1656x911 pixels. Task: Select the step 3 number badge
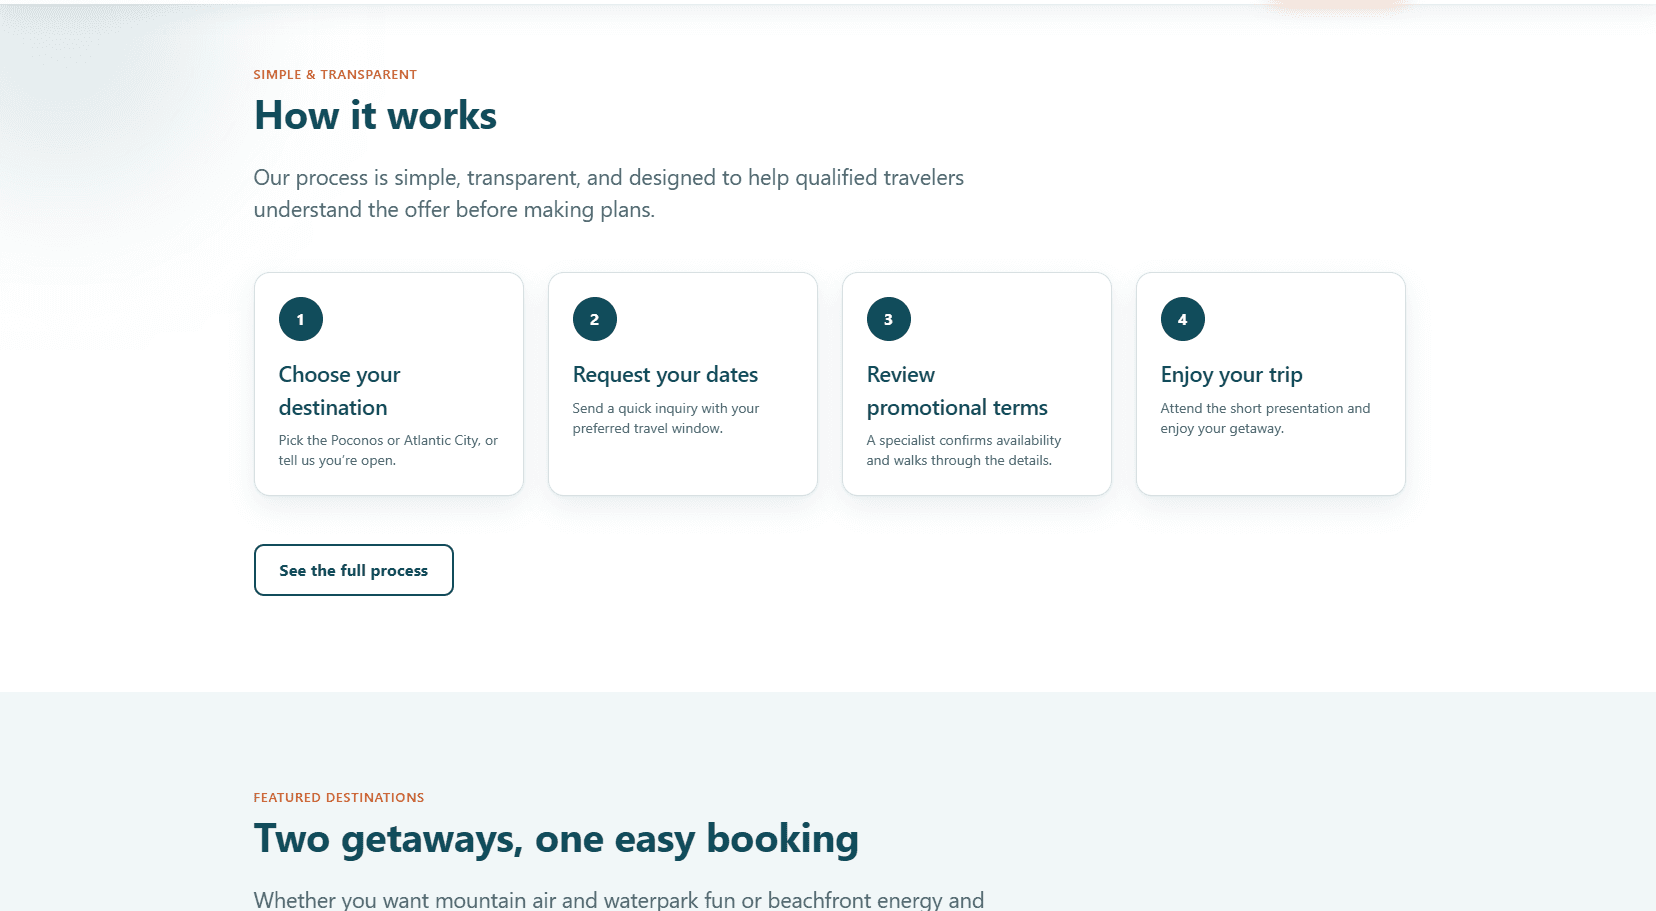[889, 319]
